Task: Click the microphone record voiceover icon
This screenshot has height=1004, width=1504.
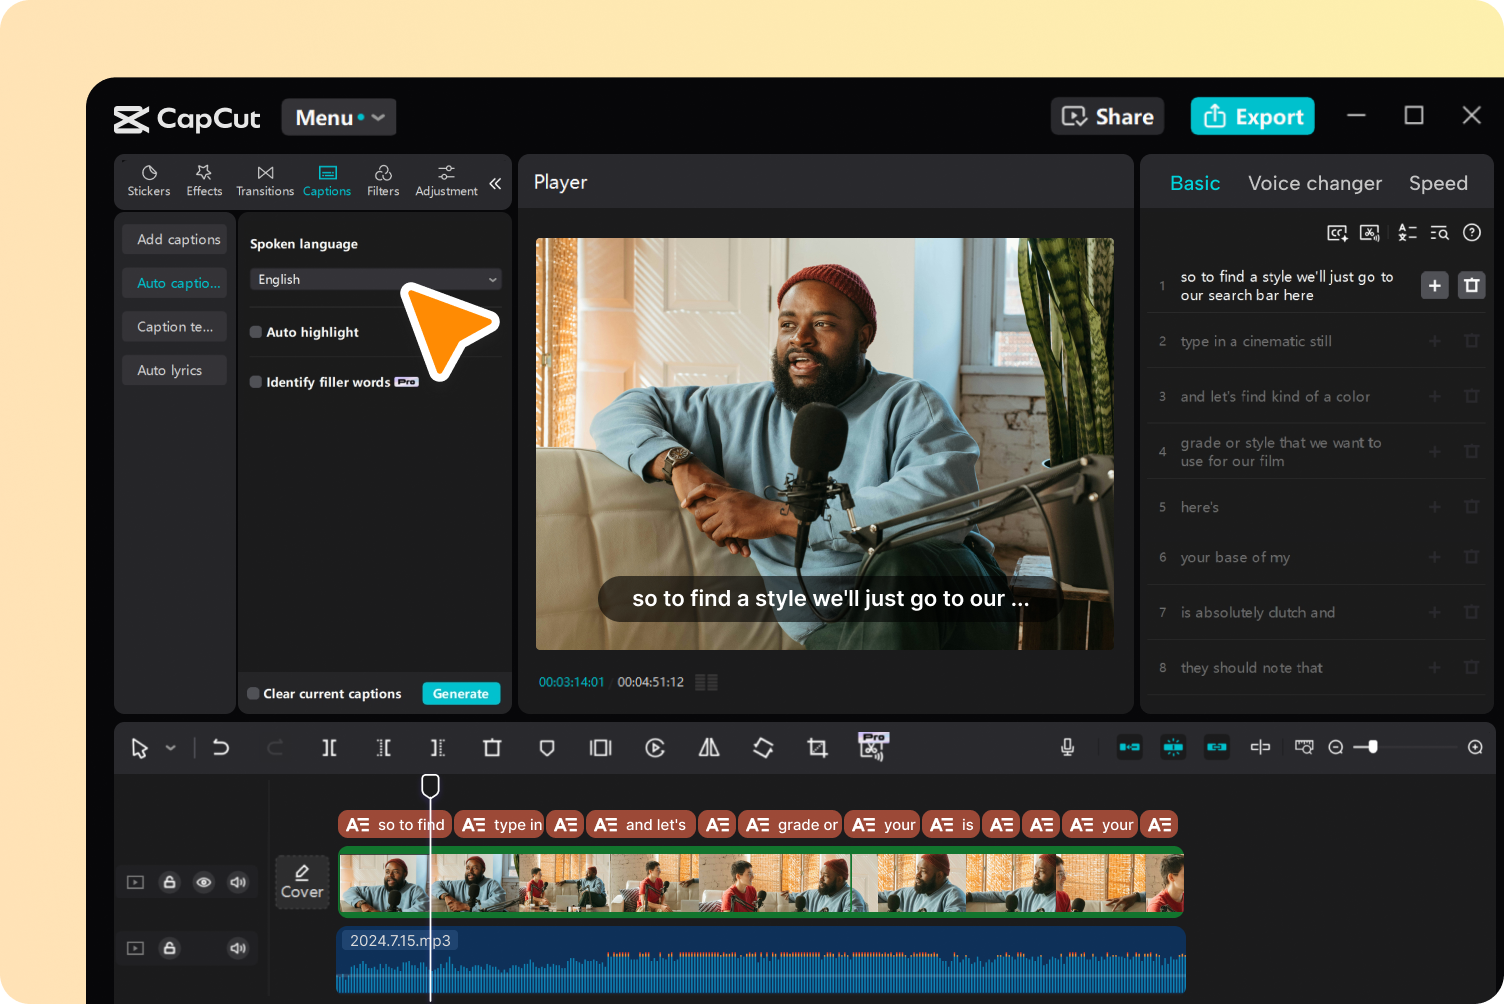Action: [x=1067, y=747]
